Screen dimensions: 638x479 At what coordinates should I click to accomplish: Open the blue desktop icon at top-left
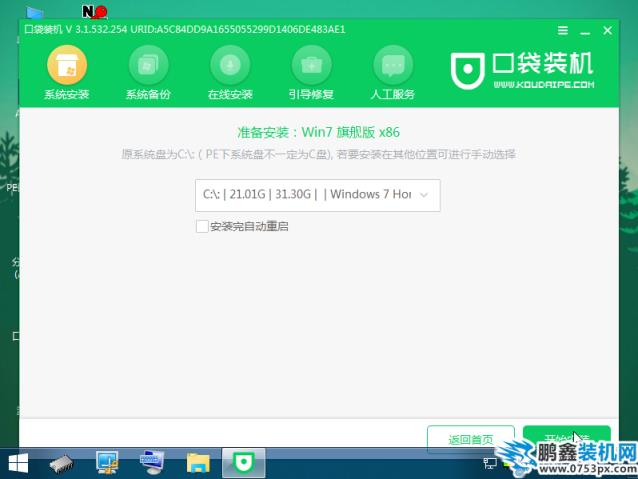click(x=35, y=13)
